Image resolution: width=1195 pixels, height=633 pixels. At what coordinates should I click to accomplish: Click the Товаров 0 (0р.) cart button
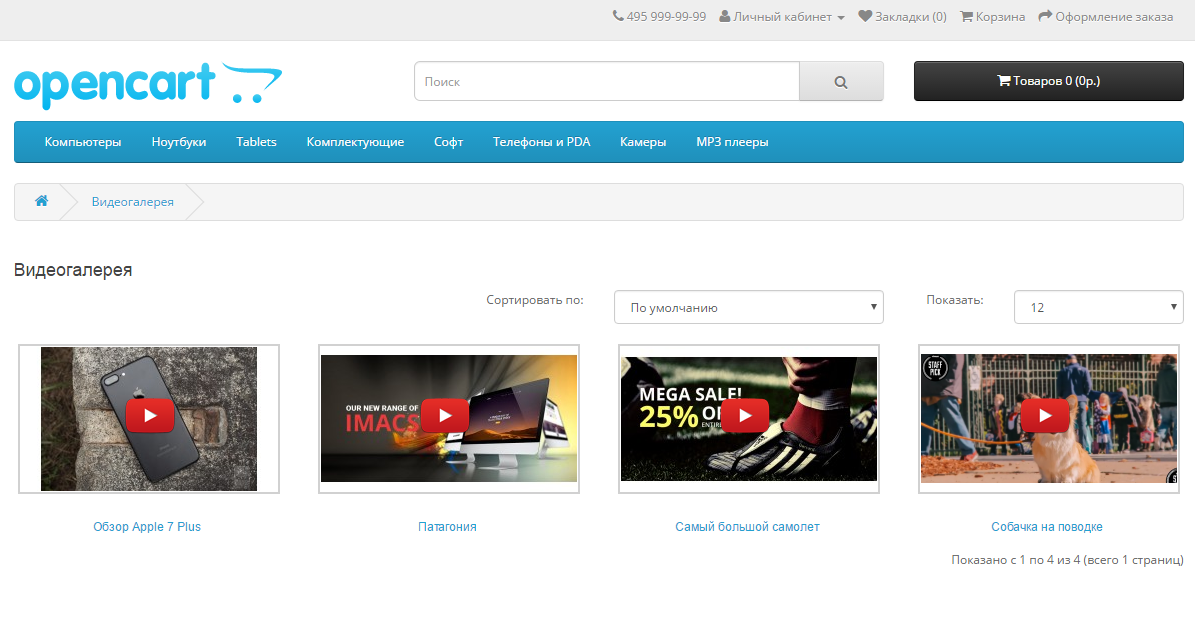(1048, 81)
